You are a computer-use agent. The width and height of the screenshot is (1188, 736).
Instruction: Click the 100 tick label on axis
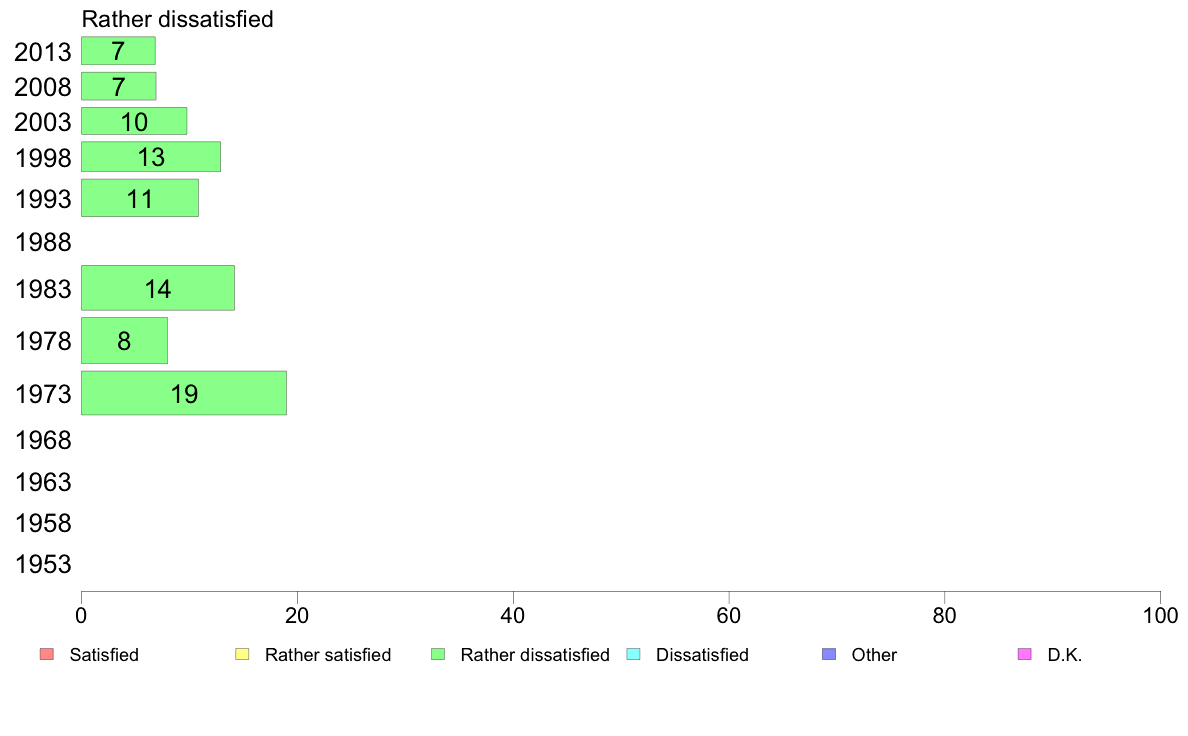[x=1160, y=615]
